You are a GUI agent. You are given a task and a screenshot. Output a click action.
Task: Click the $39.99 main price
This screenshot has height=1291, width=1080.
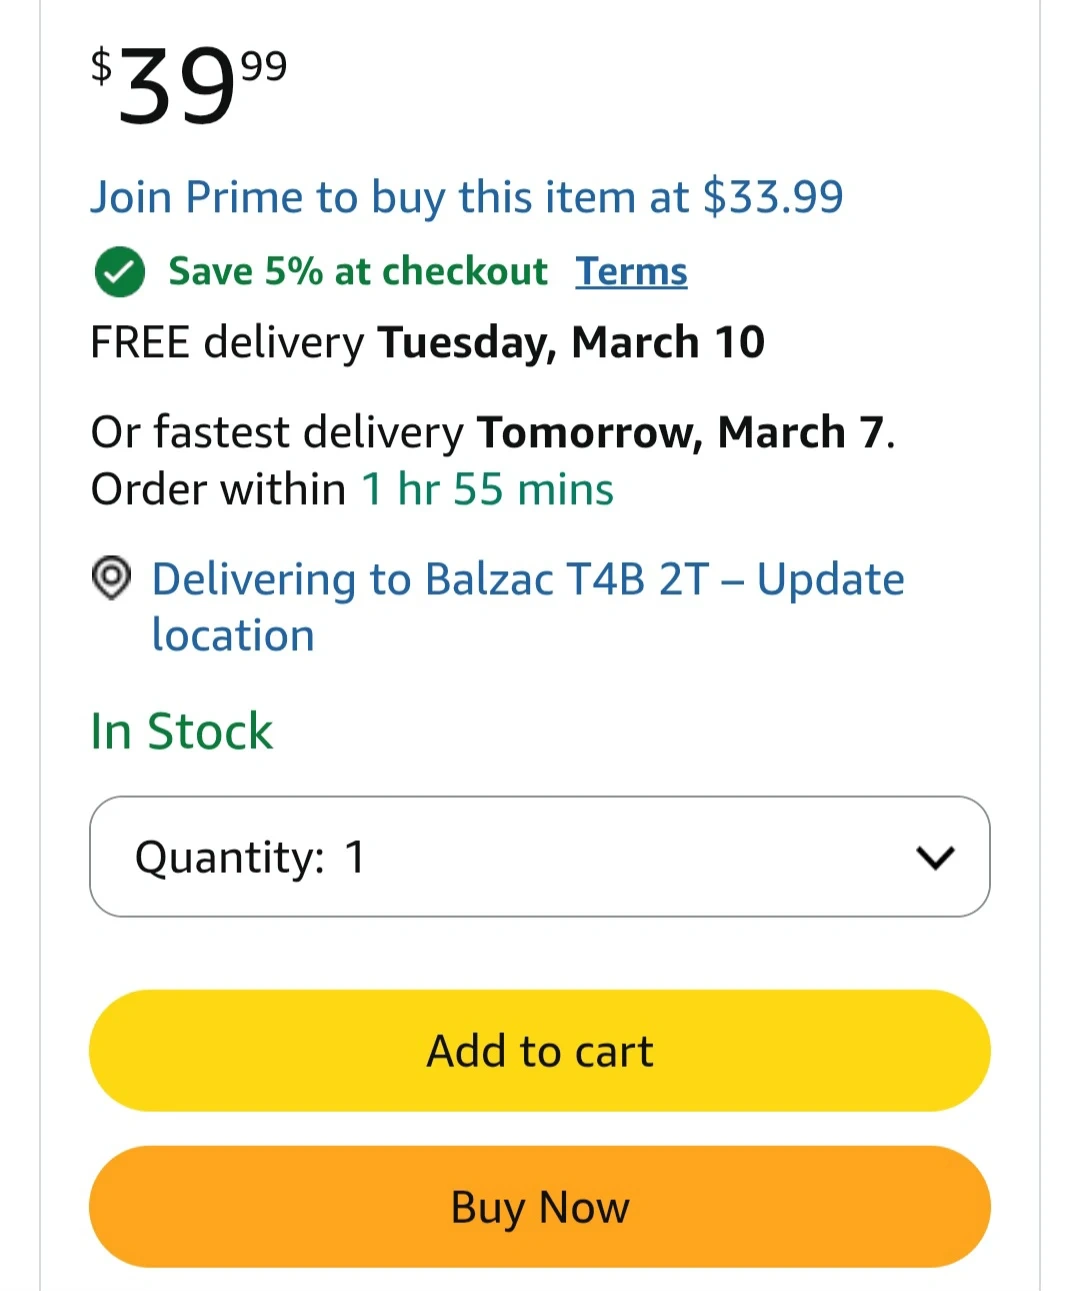[x=189, y=87]
